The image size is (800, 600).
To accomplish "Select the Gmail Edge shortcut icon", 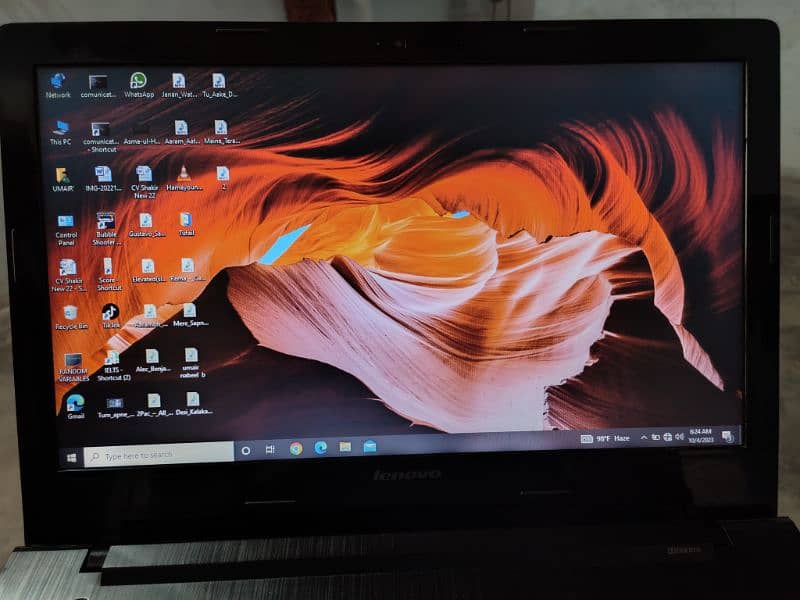I will 75,403.
